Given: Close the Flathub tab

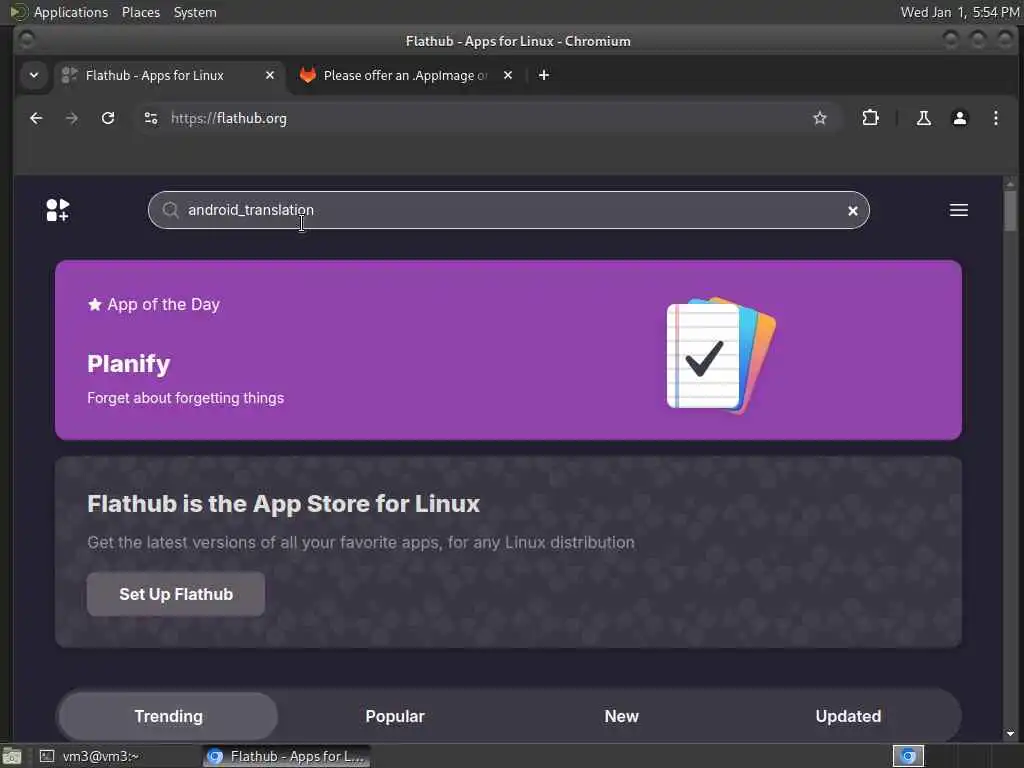Looking at the screenshot, I should [270, 75].
